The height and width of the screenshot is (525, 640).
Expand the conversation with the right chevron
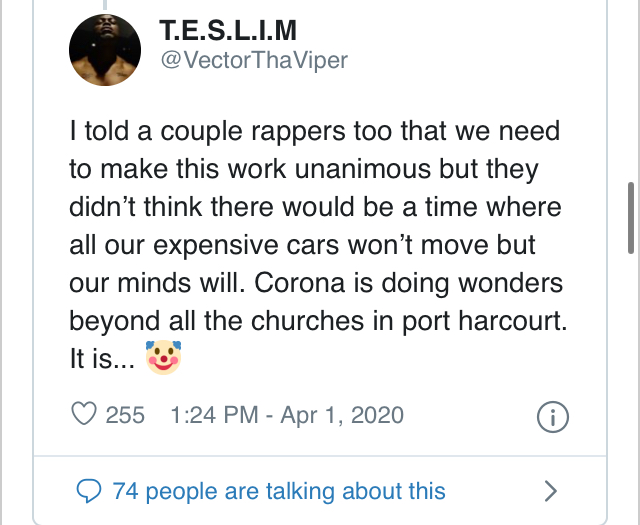pyautogui.click(x=549, y=491)
